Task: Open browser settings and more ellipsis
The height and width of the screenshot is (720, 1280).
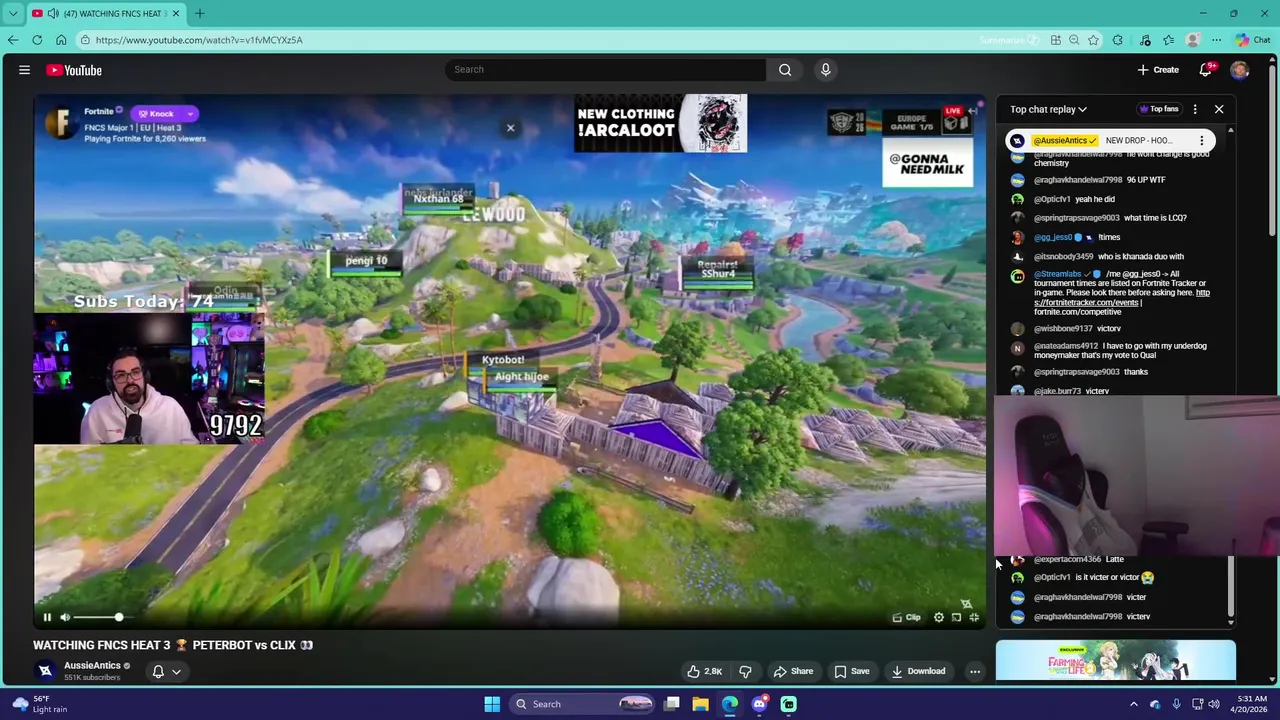Action: coord(1216,40)
